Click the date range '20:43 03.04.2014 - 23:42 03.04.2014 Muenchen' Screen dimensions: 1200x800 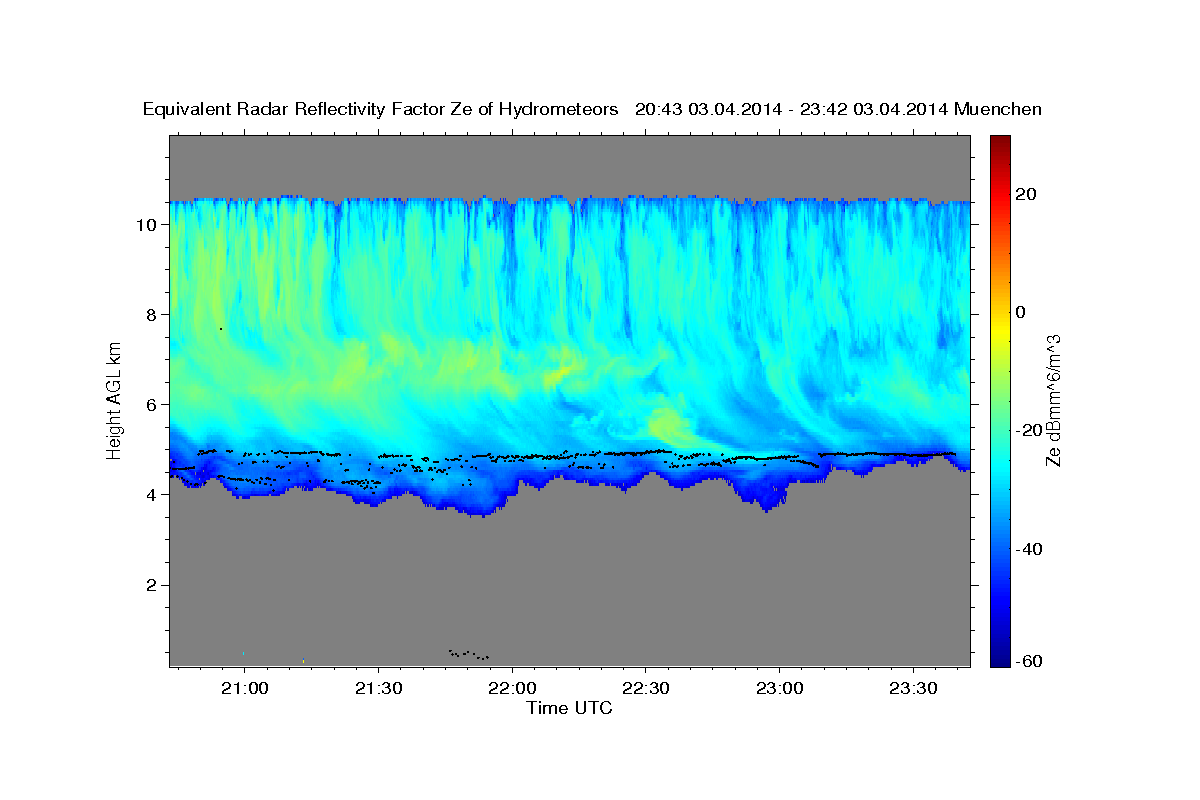pyautogui.click(x=839, y=110)
